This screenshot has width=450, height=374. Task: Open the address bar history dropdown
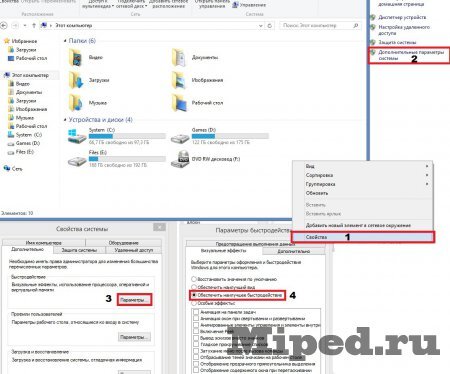[261, 26]
